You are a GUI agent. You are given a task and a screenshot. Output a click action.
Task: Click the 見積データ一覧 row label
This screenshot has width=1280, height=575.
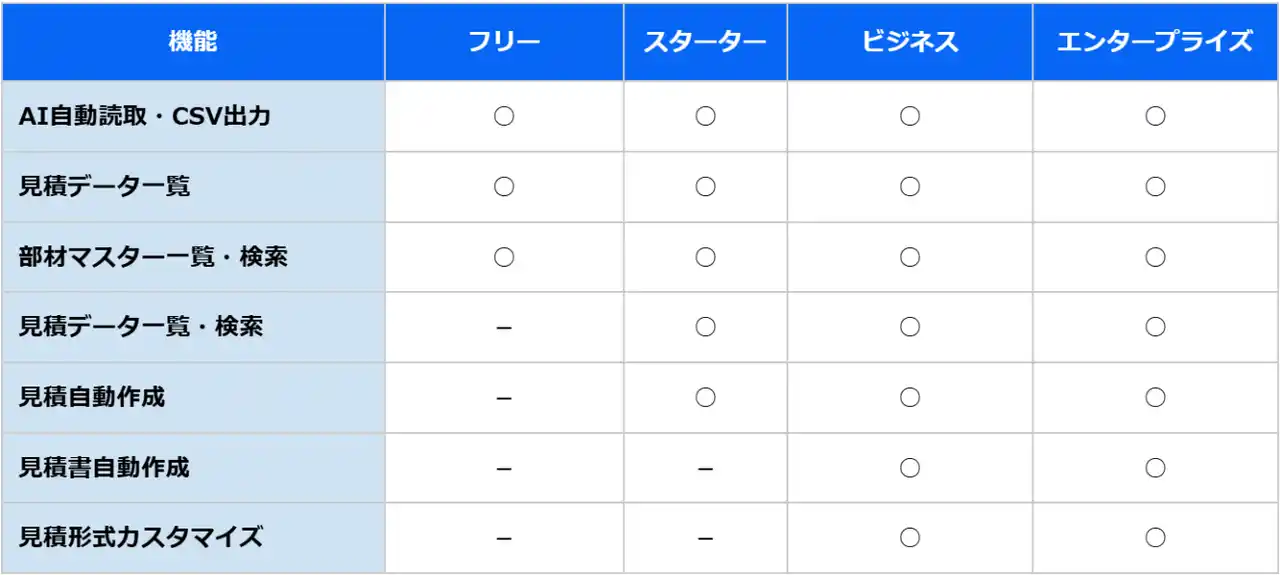[x=104, y=186]
